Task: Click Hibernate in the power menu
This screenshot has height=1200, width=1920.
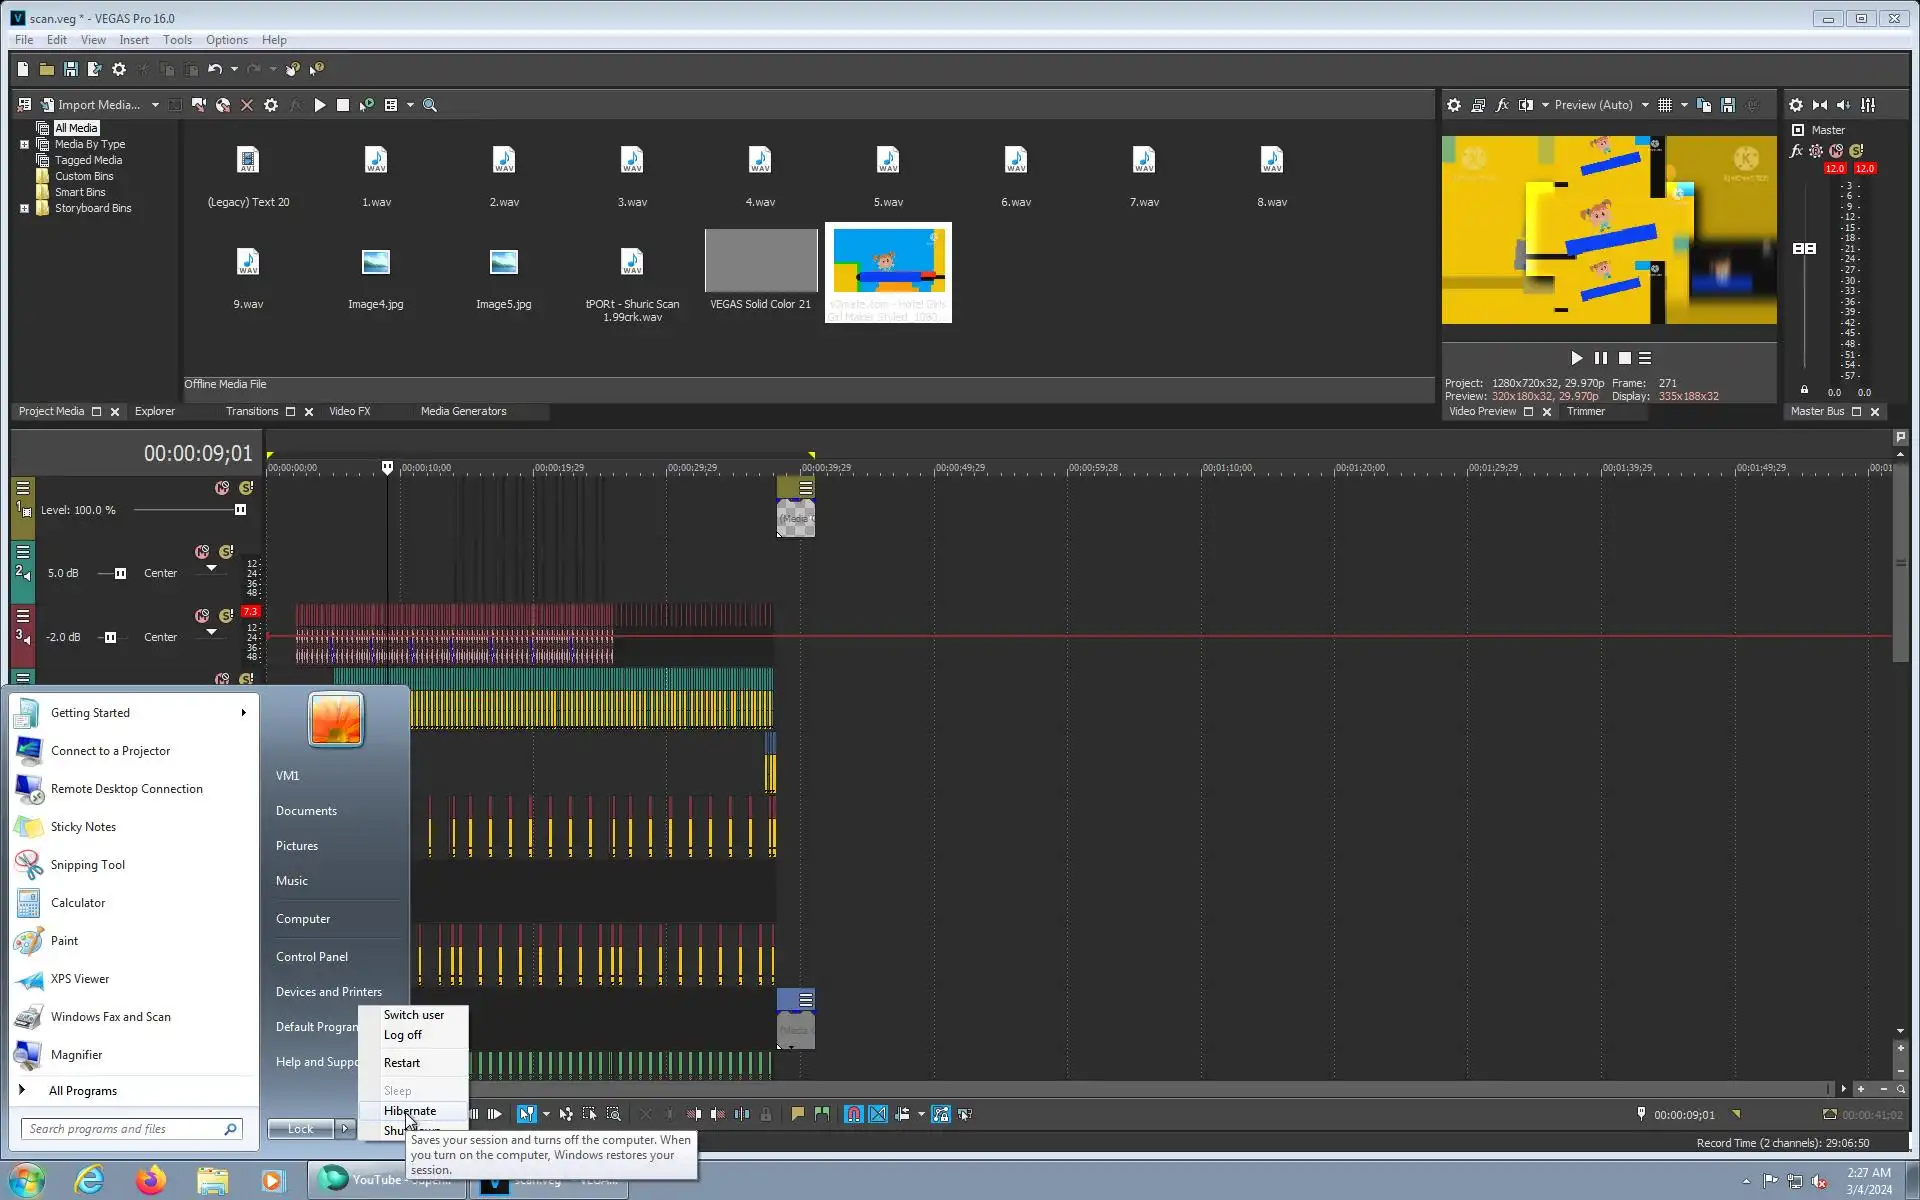Action: [410, 1110]
